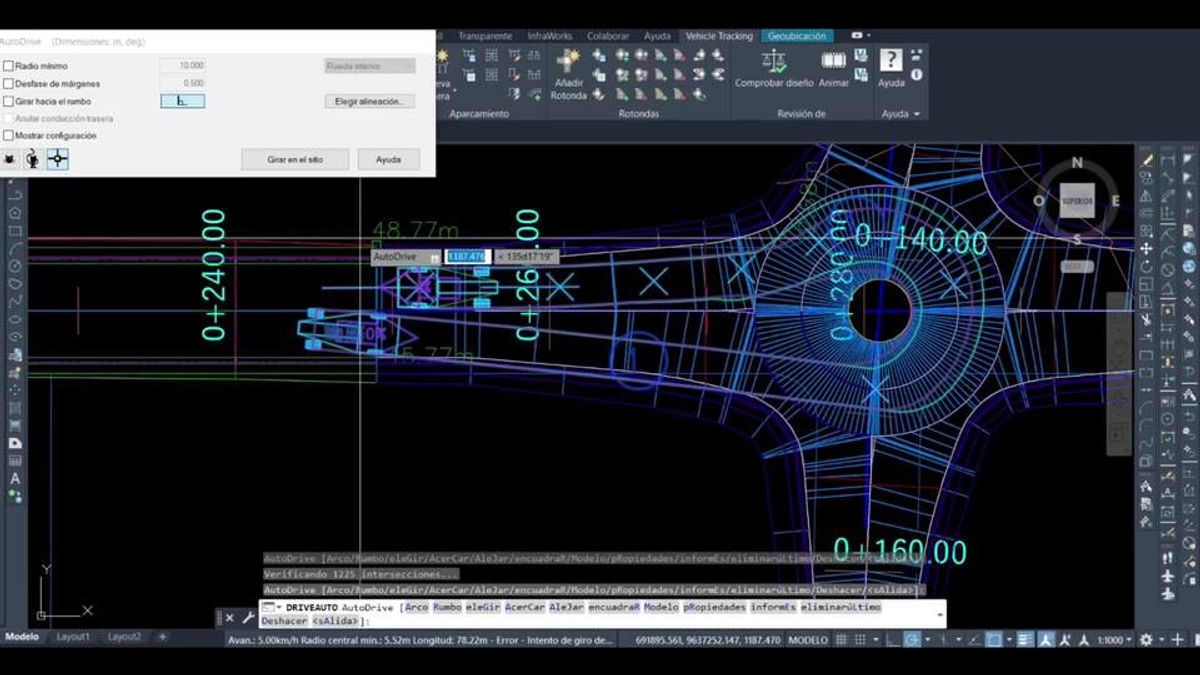Click the settings gear icon in status bar

coord(1146,640)
